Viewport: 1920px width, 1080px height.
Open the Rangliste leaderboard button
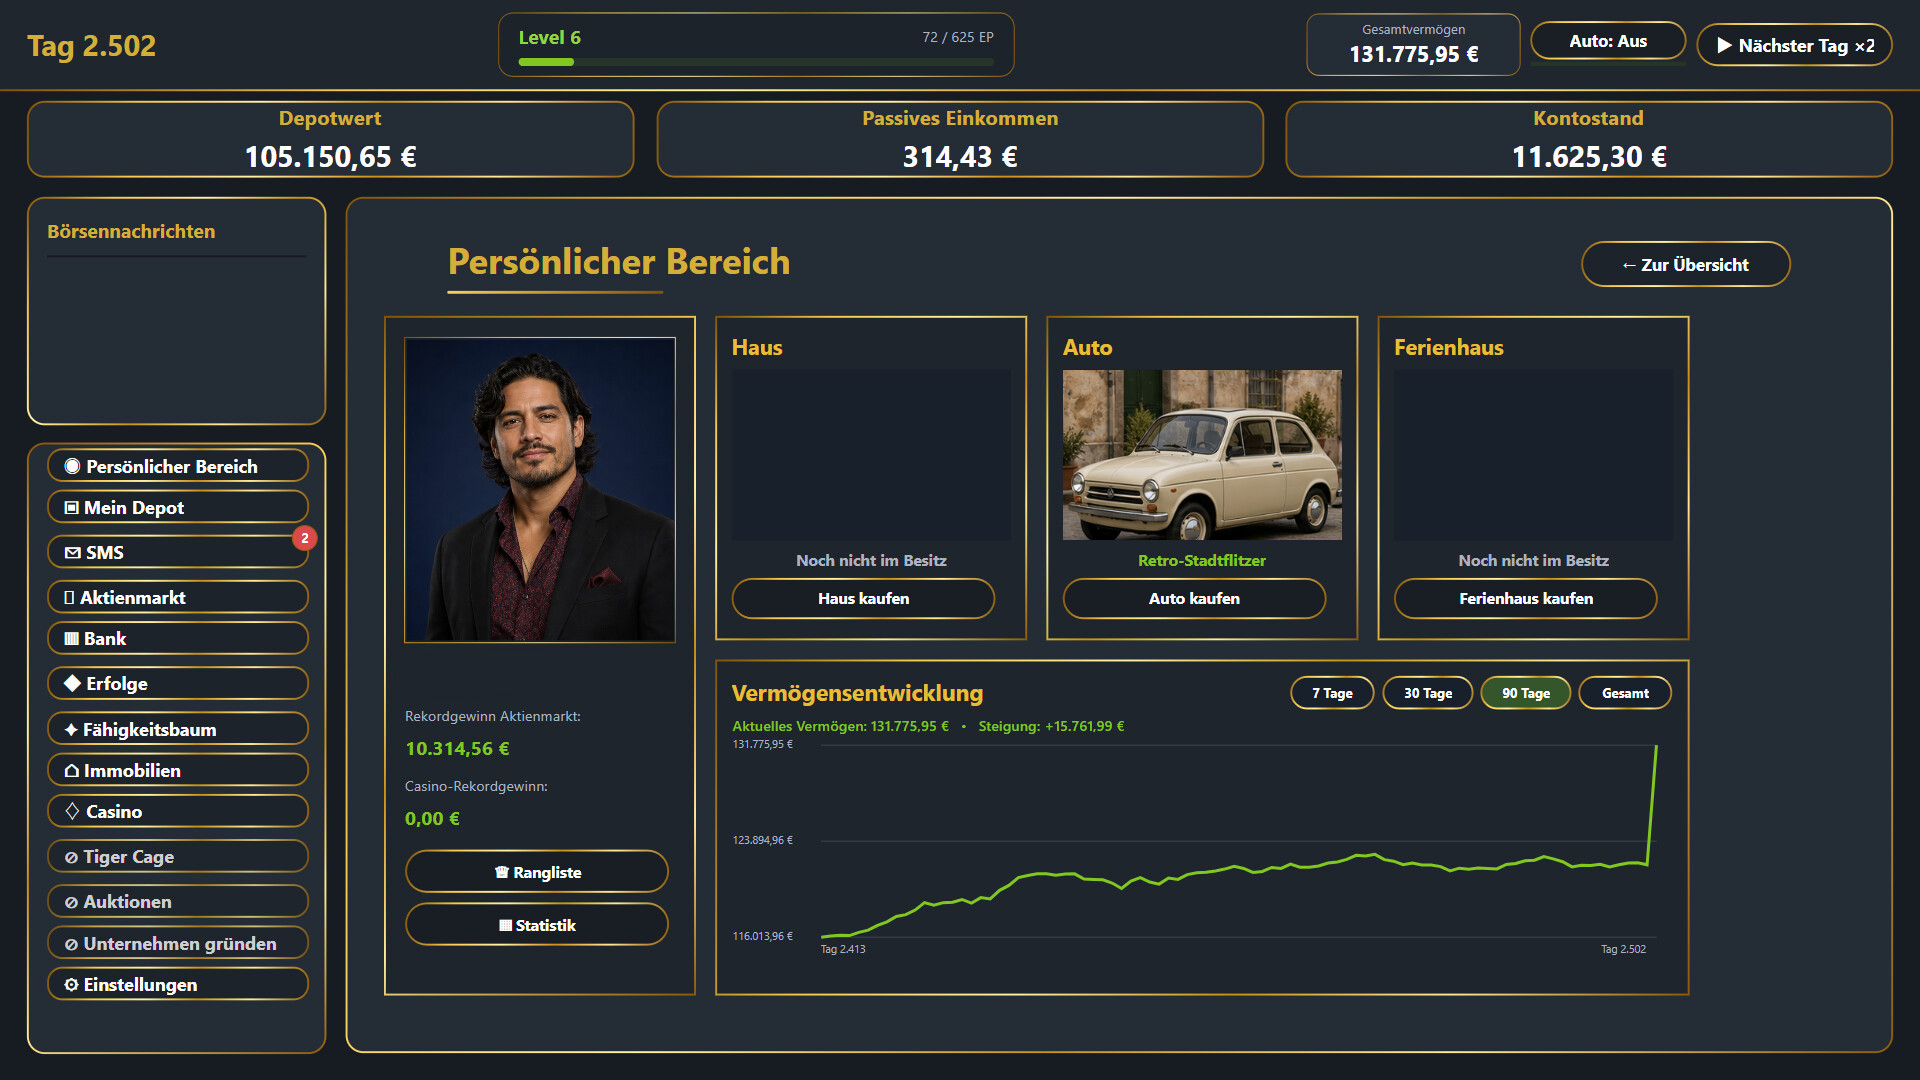537,872
